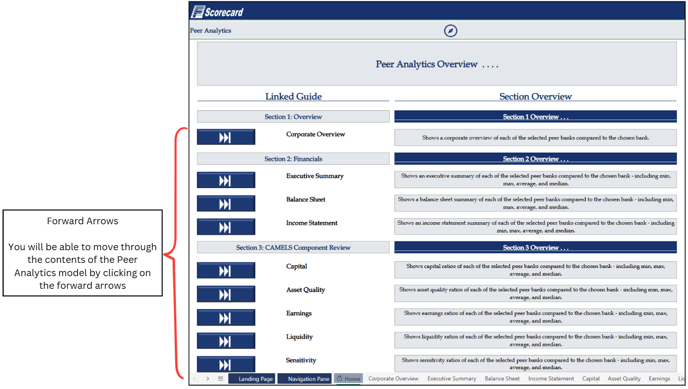Open the Capital sheet tab
This screenshot has width=688, height=389.
click(x=591, y=378)
